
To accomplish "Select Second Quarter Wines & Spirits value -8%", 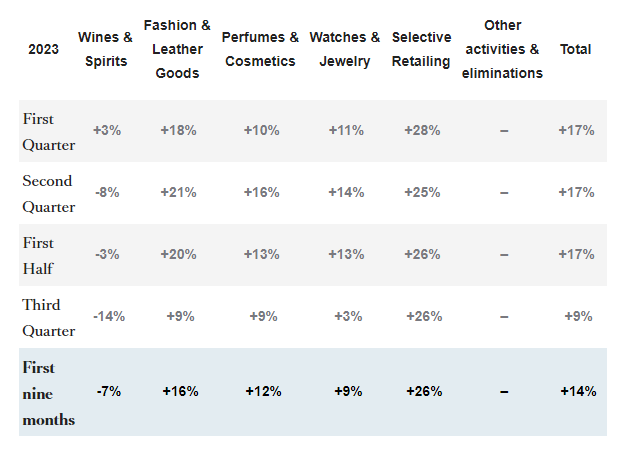I will pos(106,193).
